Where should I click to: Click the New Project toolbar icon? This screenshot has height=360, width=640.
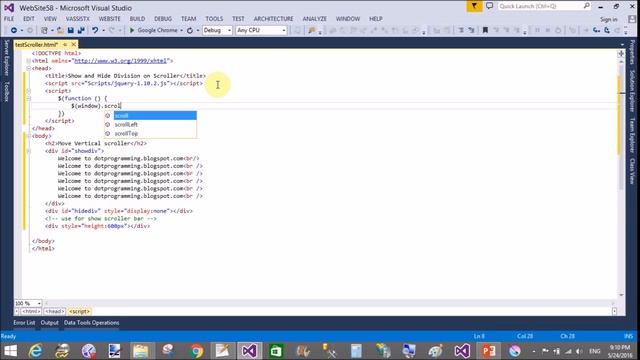pyautogui.click(x=44, y=30)
